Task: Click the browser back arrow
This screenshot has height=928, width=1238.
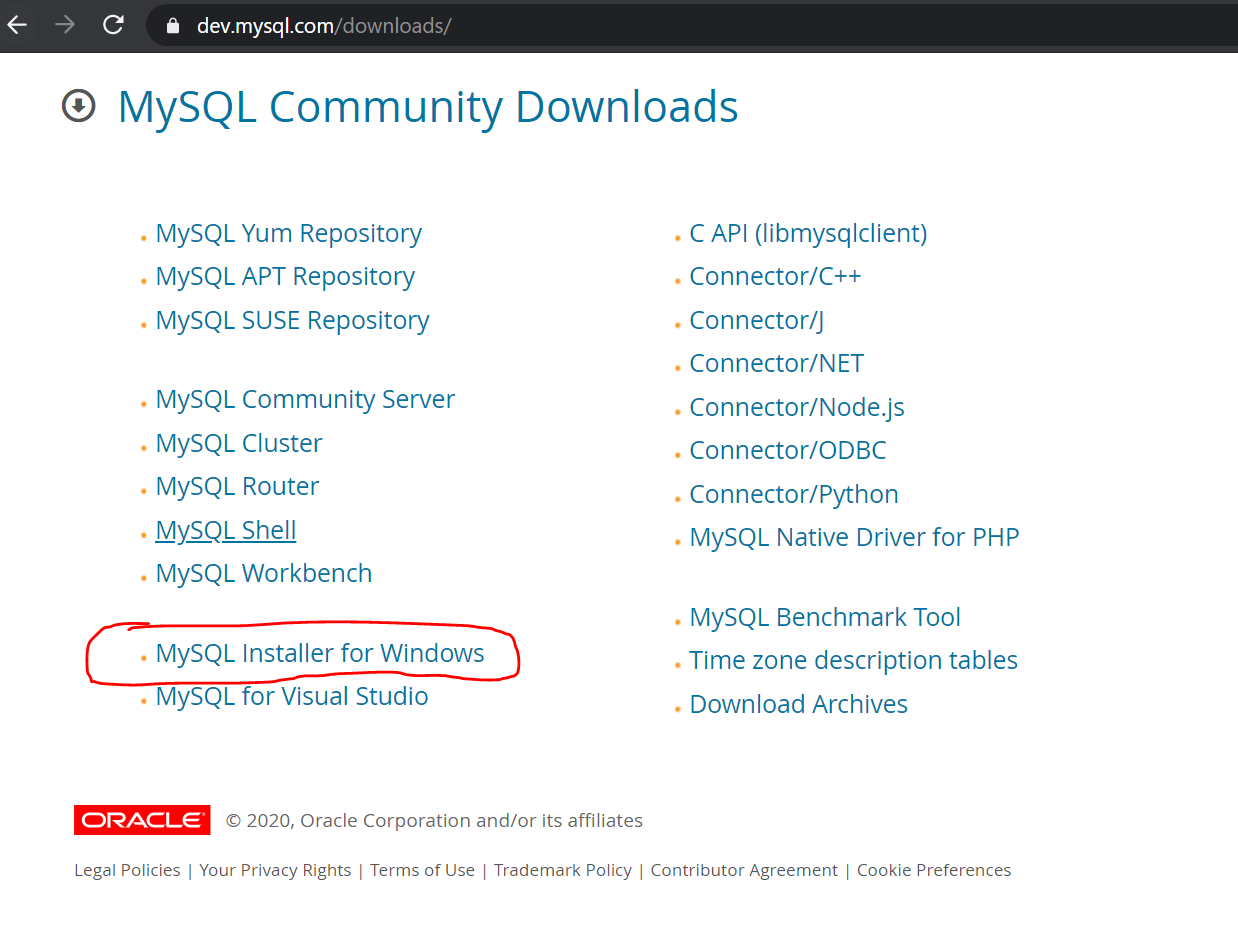Action: click(x=16, y=25)
